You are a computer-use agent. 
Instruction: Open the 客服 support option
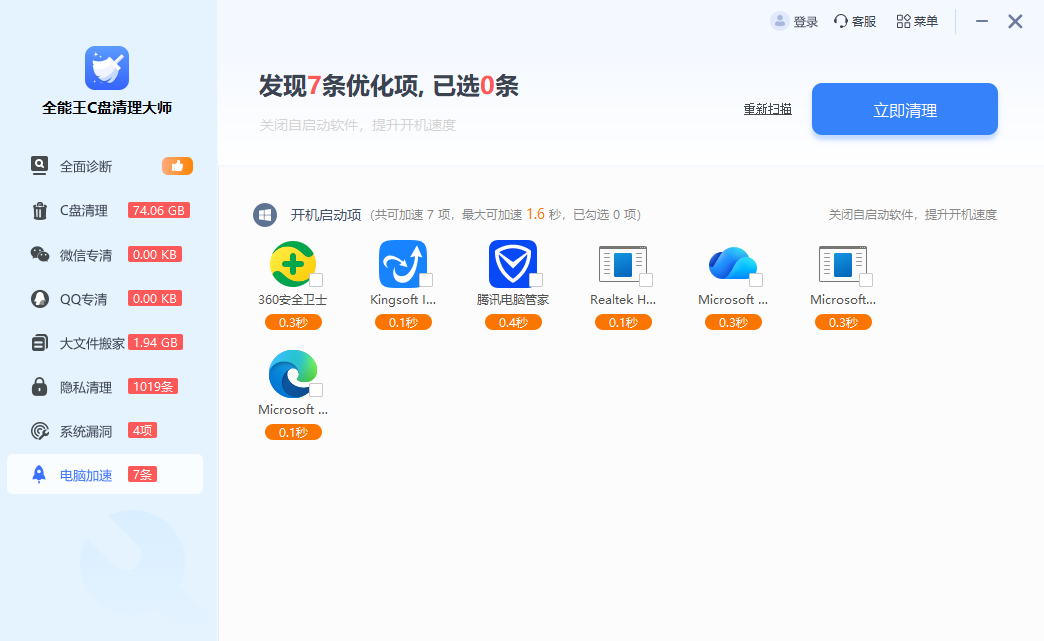coord(855,21)
